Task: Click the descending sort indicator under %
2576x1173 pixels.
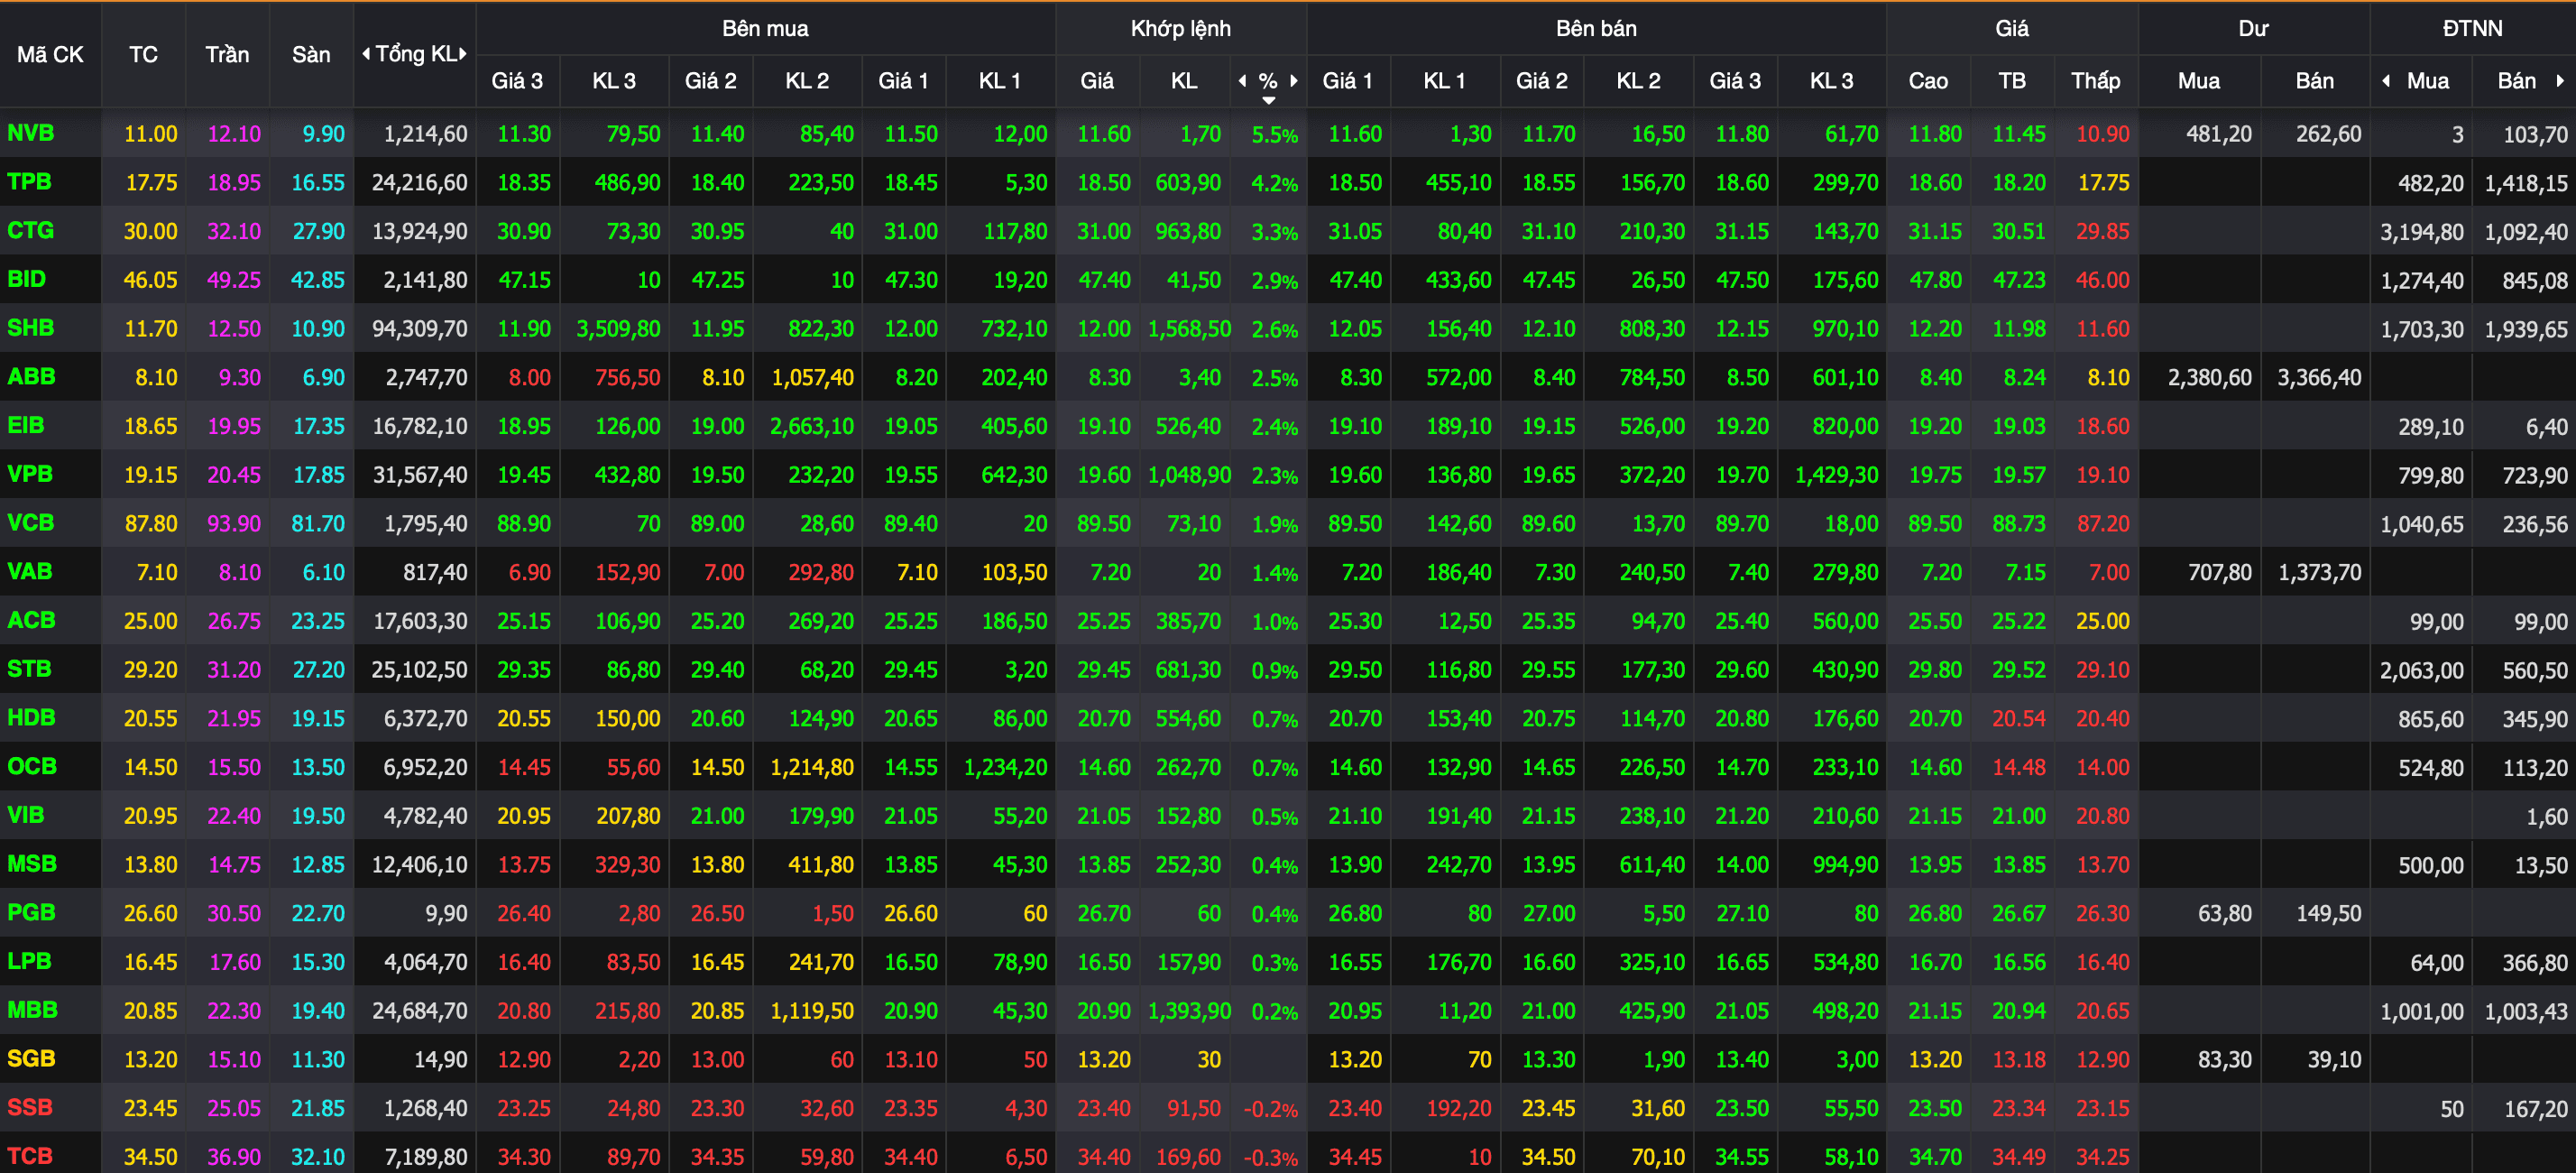Action: tap(1269, 100)
